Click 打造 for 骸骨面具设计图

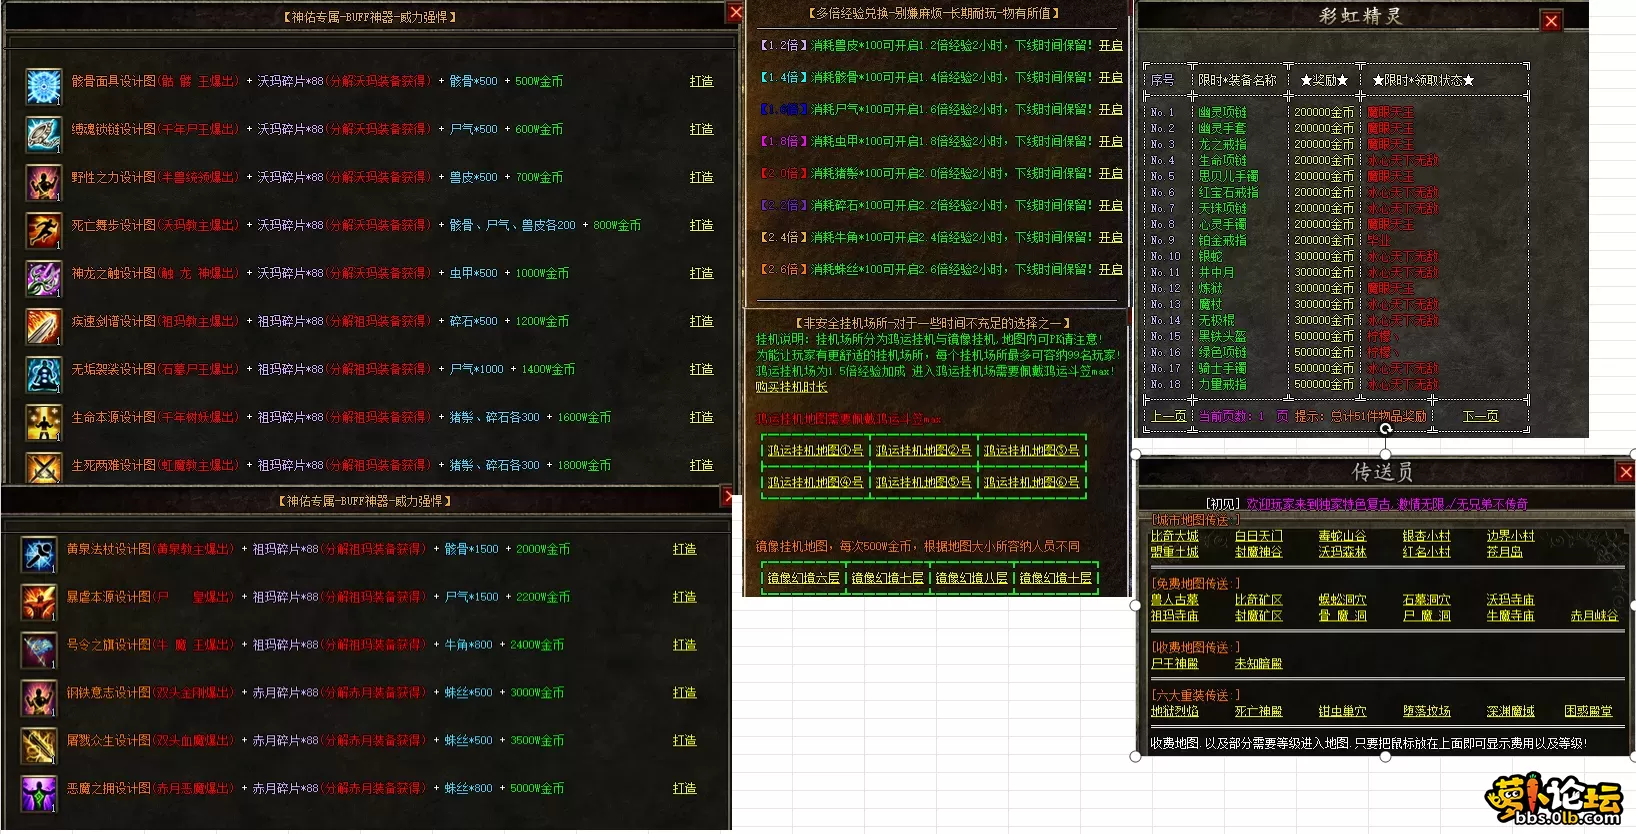701,81
